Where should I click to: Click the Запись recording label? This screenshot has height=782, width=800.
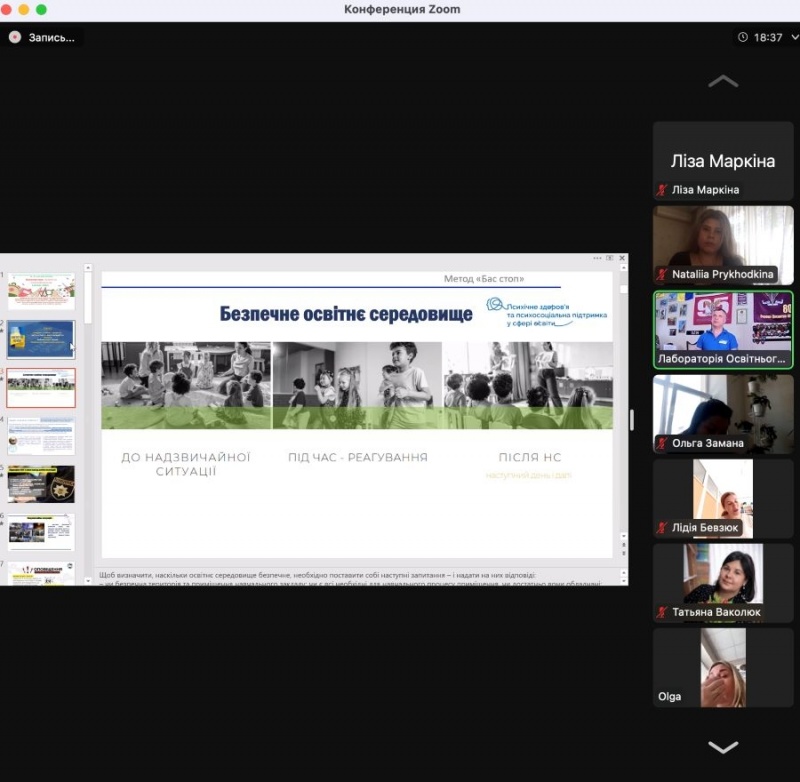pyautogui.click(x=51, y=37)
